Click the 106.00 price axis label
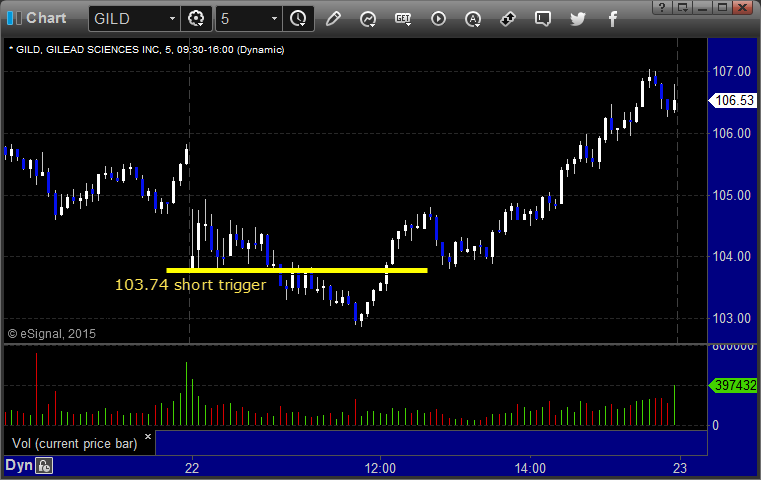This screenshot has height=480, width=761. coord(731,133)
